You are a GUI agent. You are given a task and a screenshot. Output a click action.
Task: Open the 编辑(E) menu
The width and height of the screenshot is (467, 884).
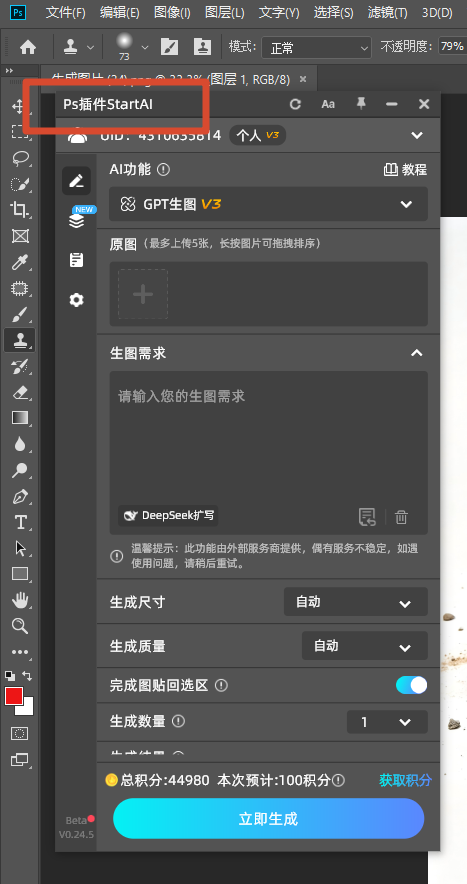[x=120, y=12]
